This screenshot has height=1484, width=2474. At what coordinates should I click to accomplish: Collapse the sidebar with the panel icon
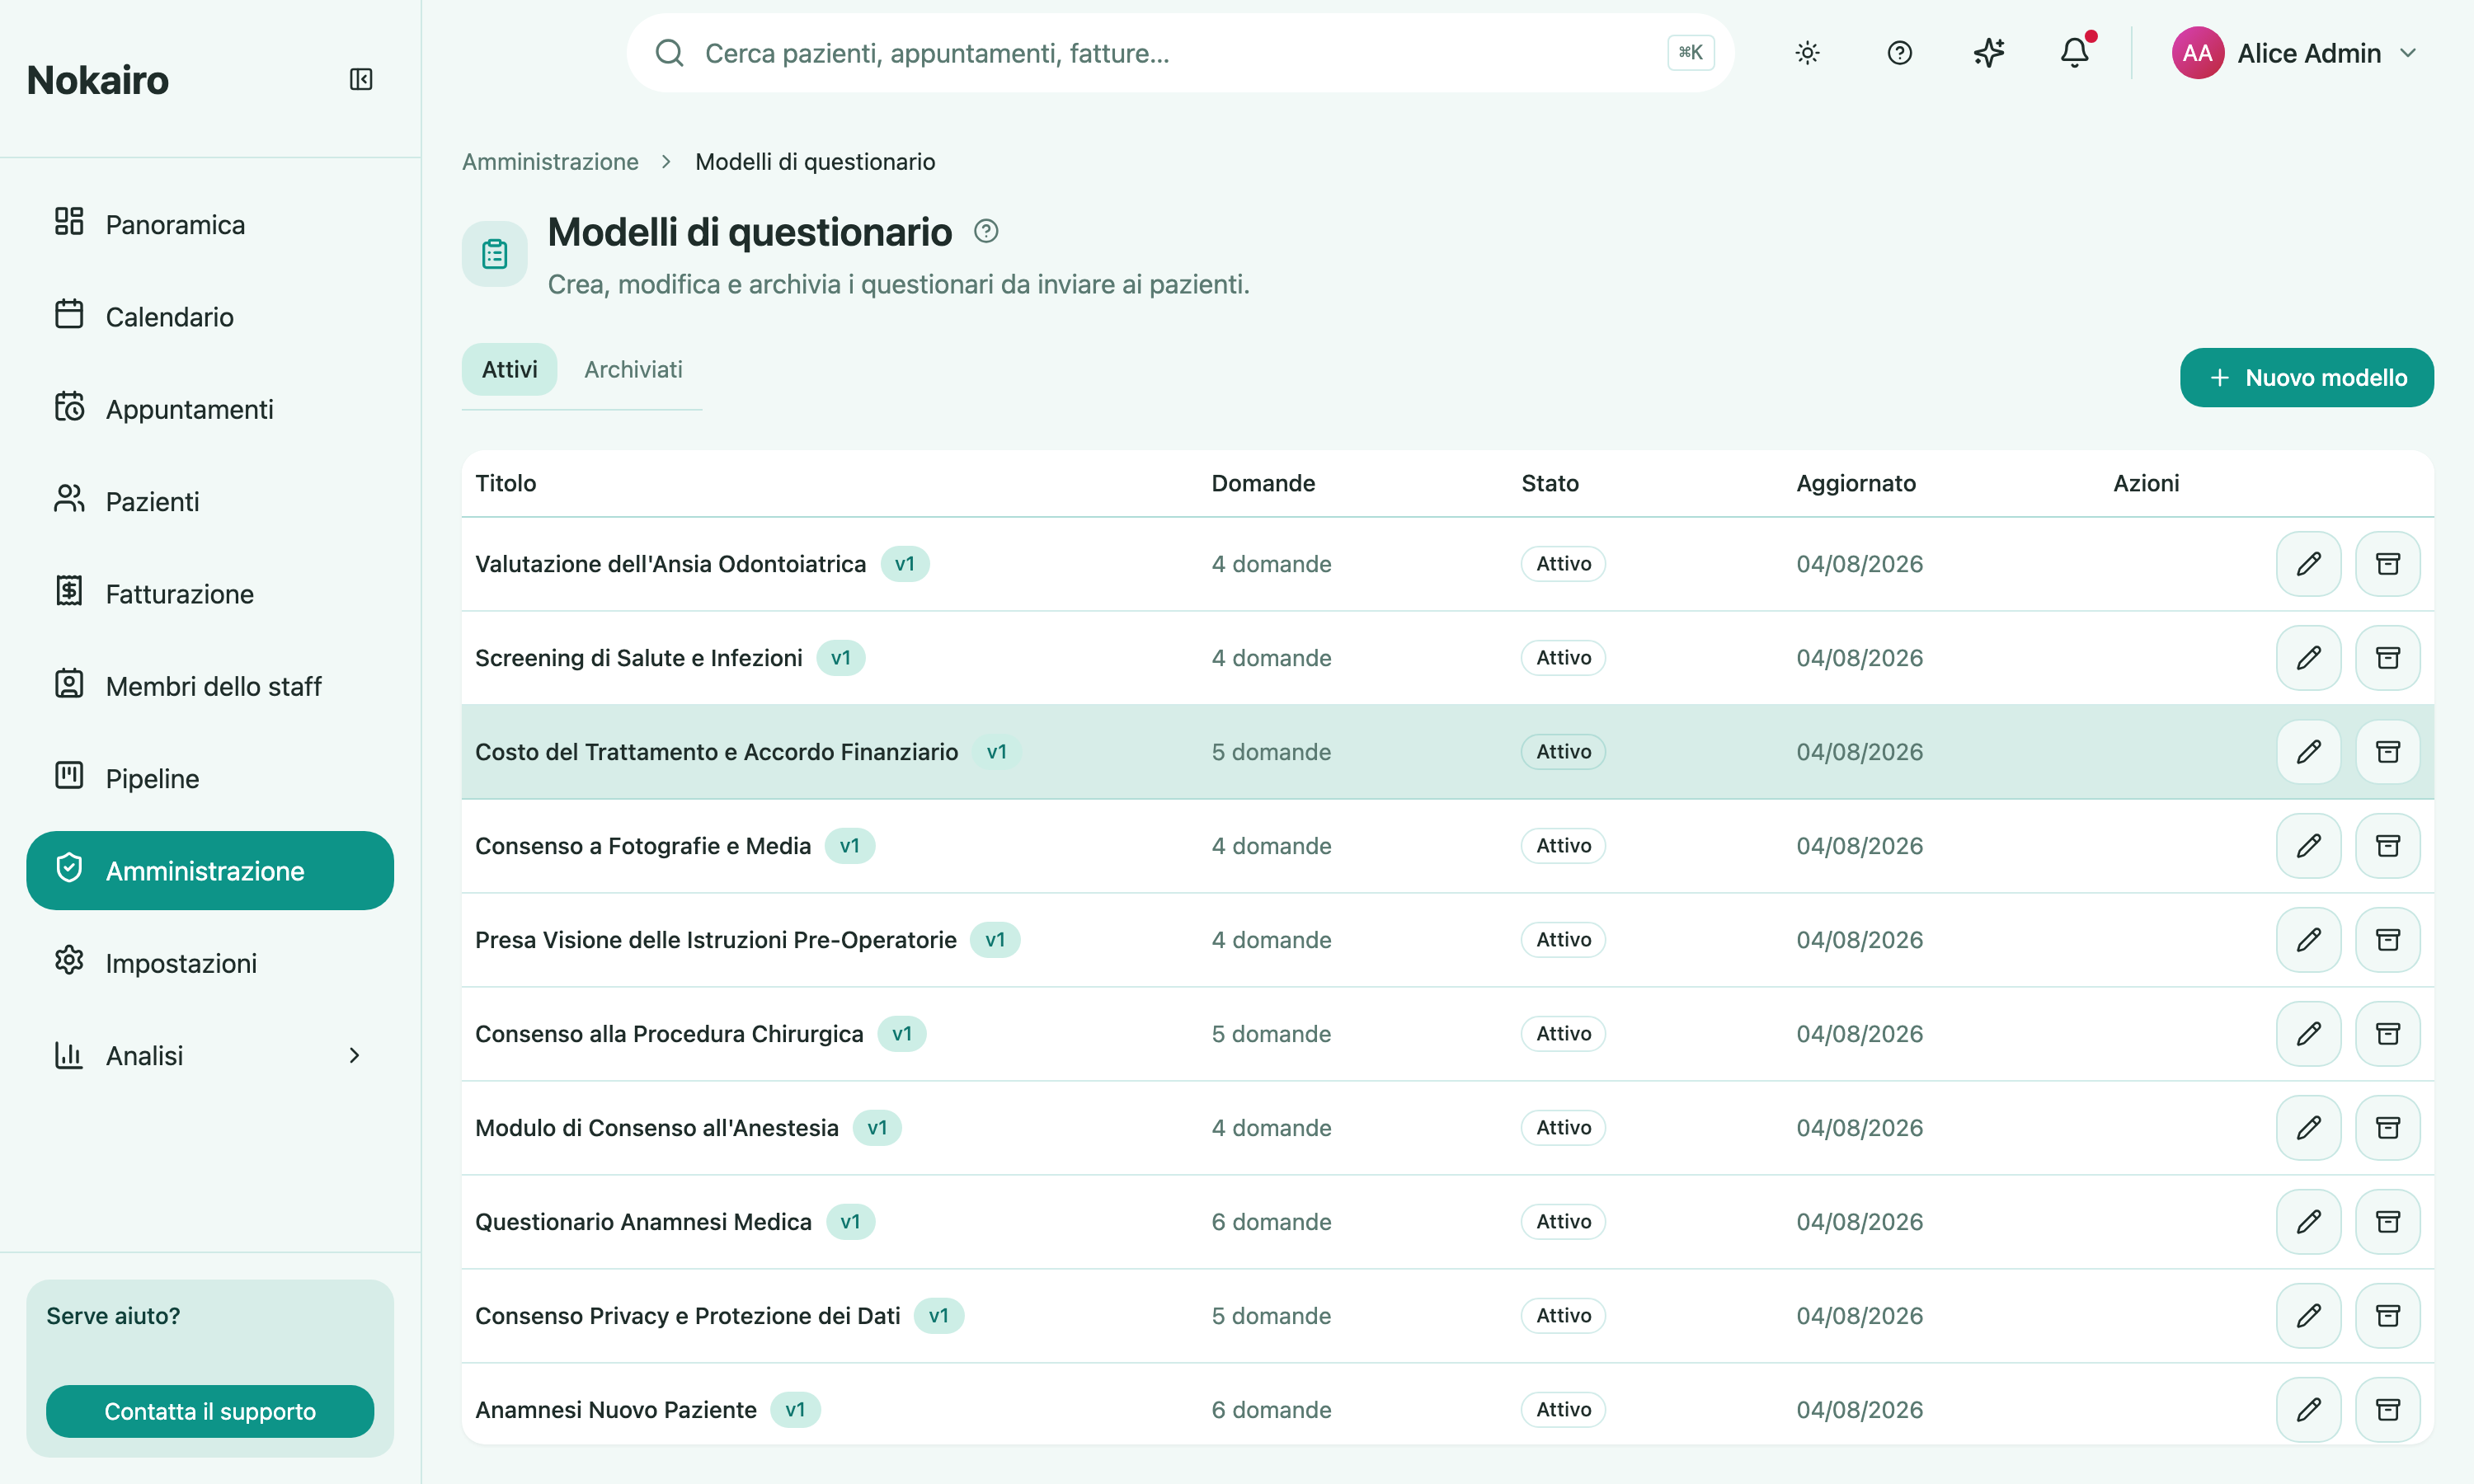[x=361, y=79]
